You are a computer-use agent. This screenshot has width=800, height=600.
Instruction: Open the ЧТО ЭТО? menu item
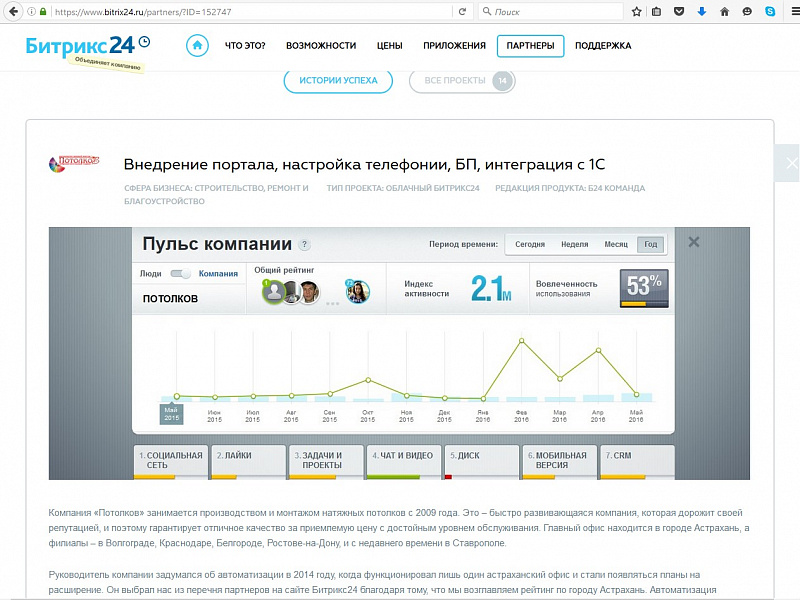(x=245, y=45)
